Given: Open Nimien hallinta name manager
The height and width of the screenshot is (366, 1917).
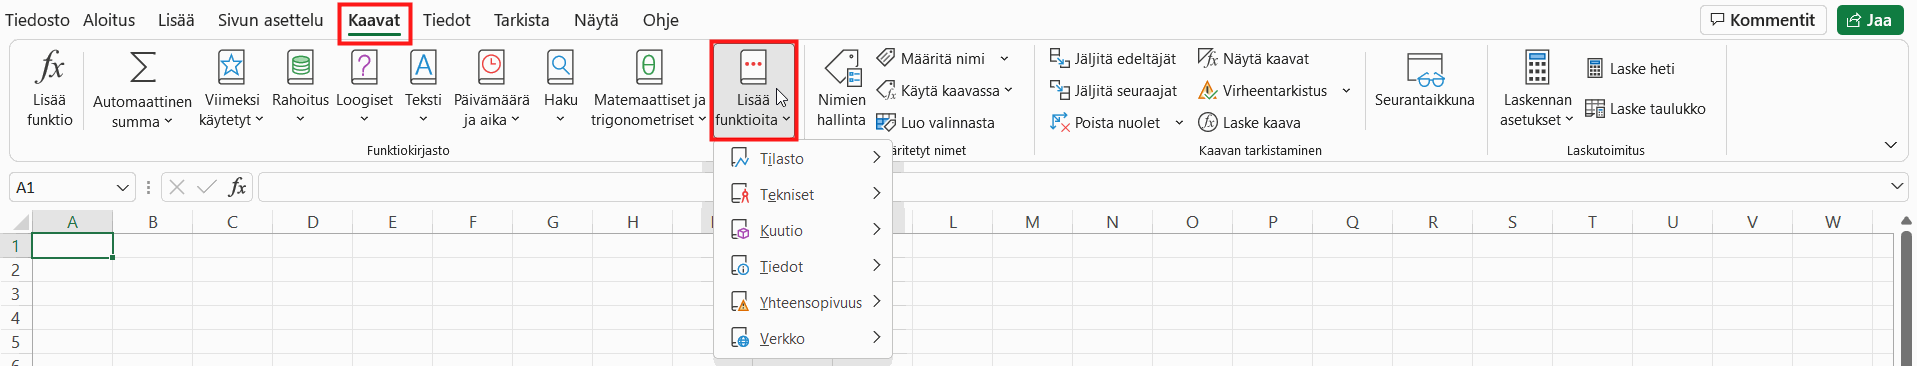Looking at the screenshot, I should 841,89.
